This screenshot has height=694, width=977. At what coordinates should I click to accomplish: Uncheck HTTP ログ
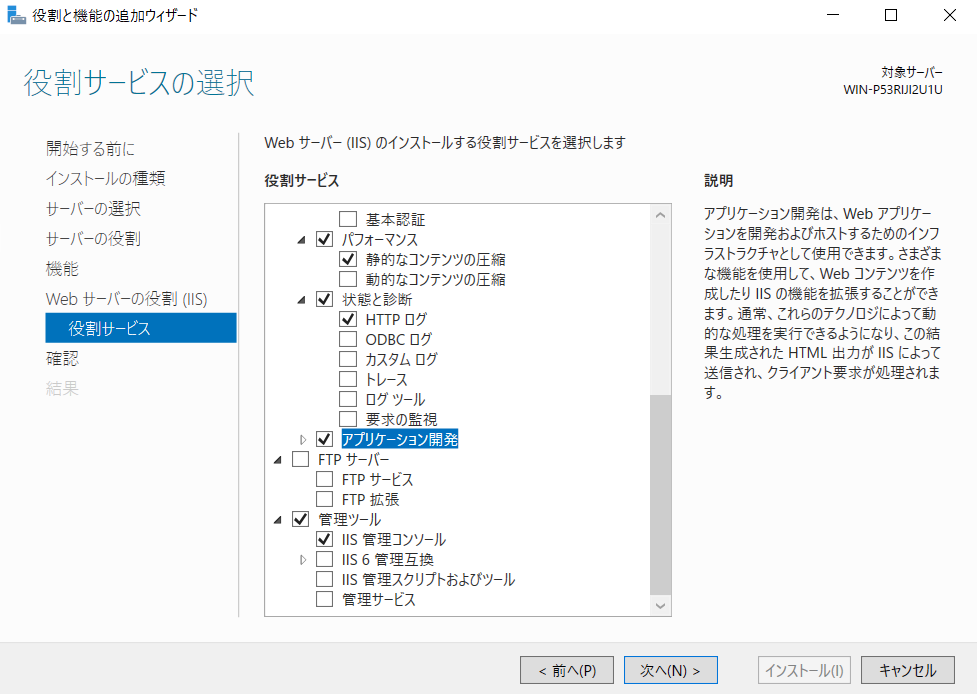click(349, 318)
